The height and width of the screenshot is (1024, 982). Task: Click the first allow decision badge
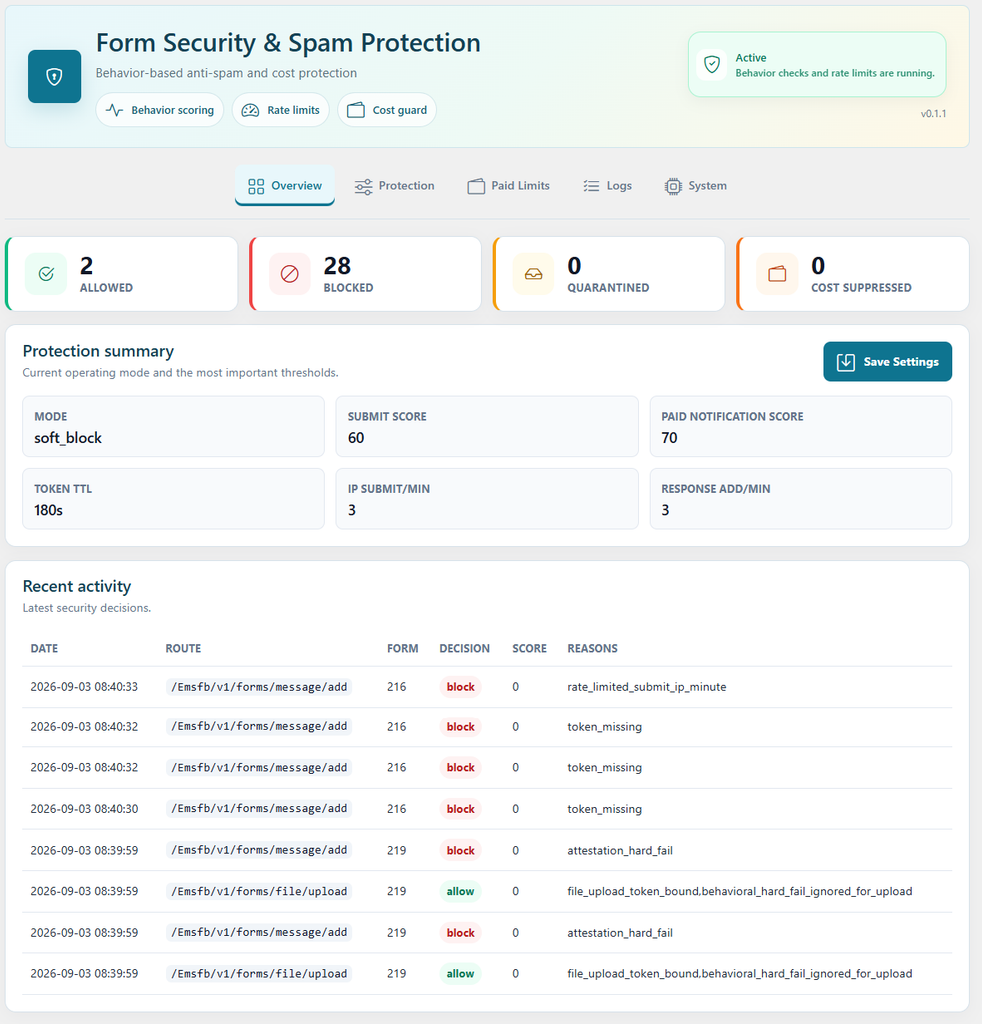click(x=460, y=891)
